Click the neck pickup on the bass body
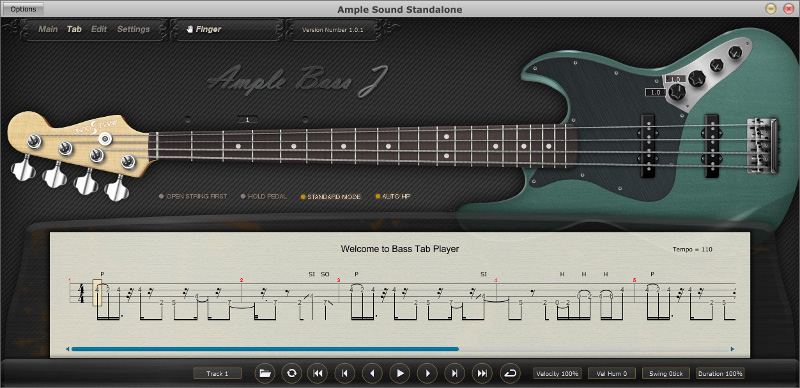 (x=648, y=146)
